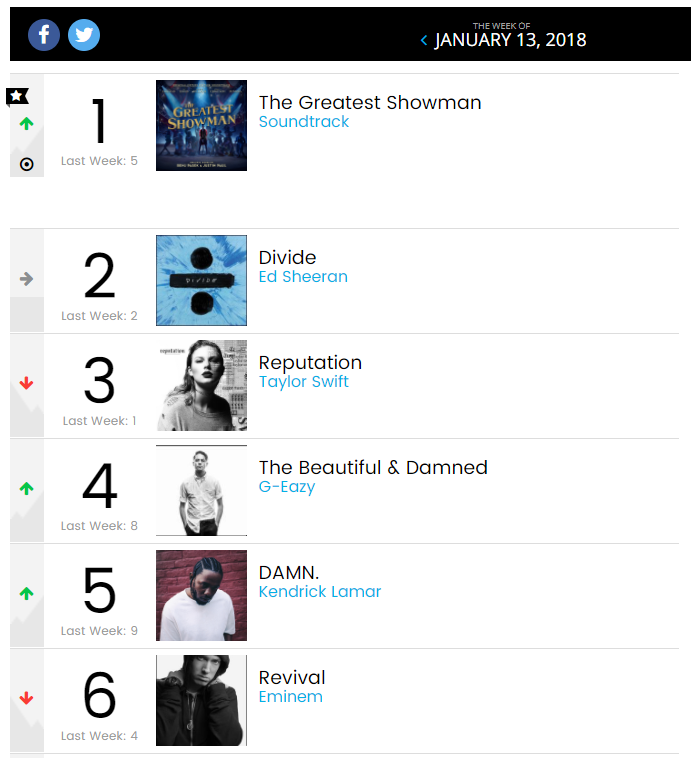
Task: Click The Greatest Showman album cover
Action: 201,125
